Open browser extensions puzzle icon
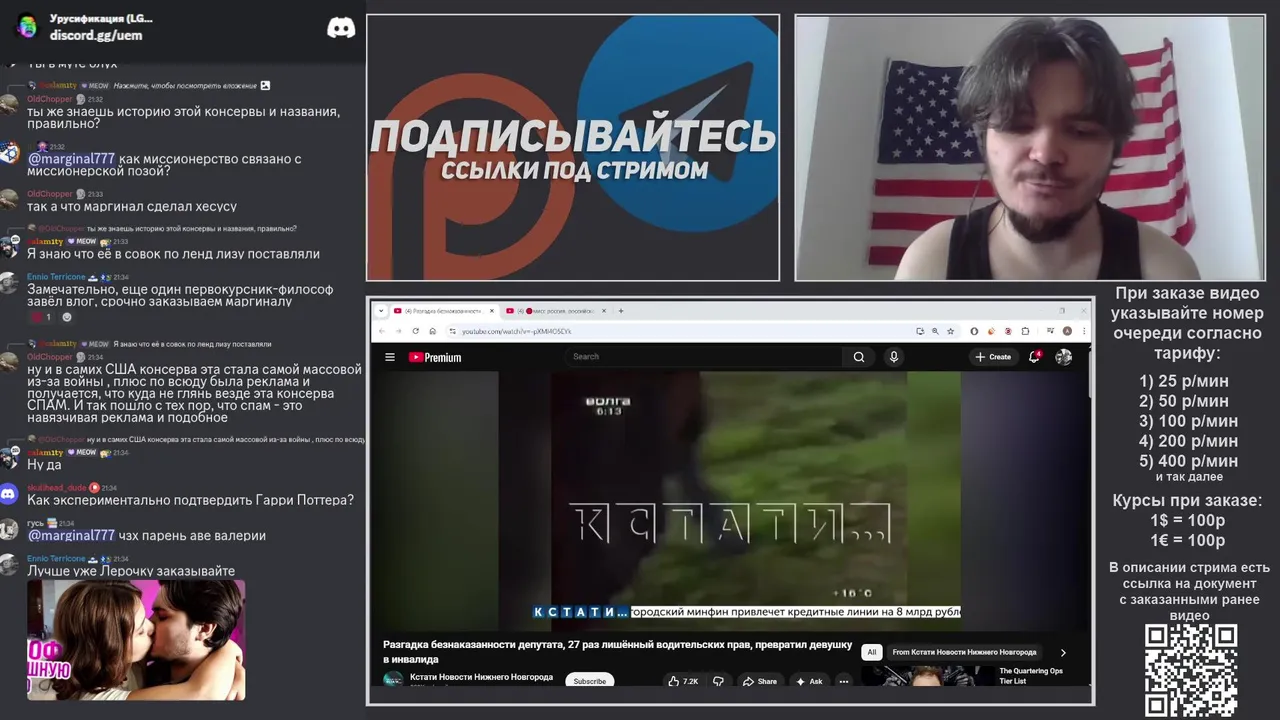Viewport: 1280px width, 720px height. point(1025,331)
